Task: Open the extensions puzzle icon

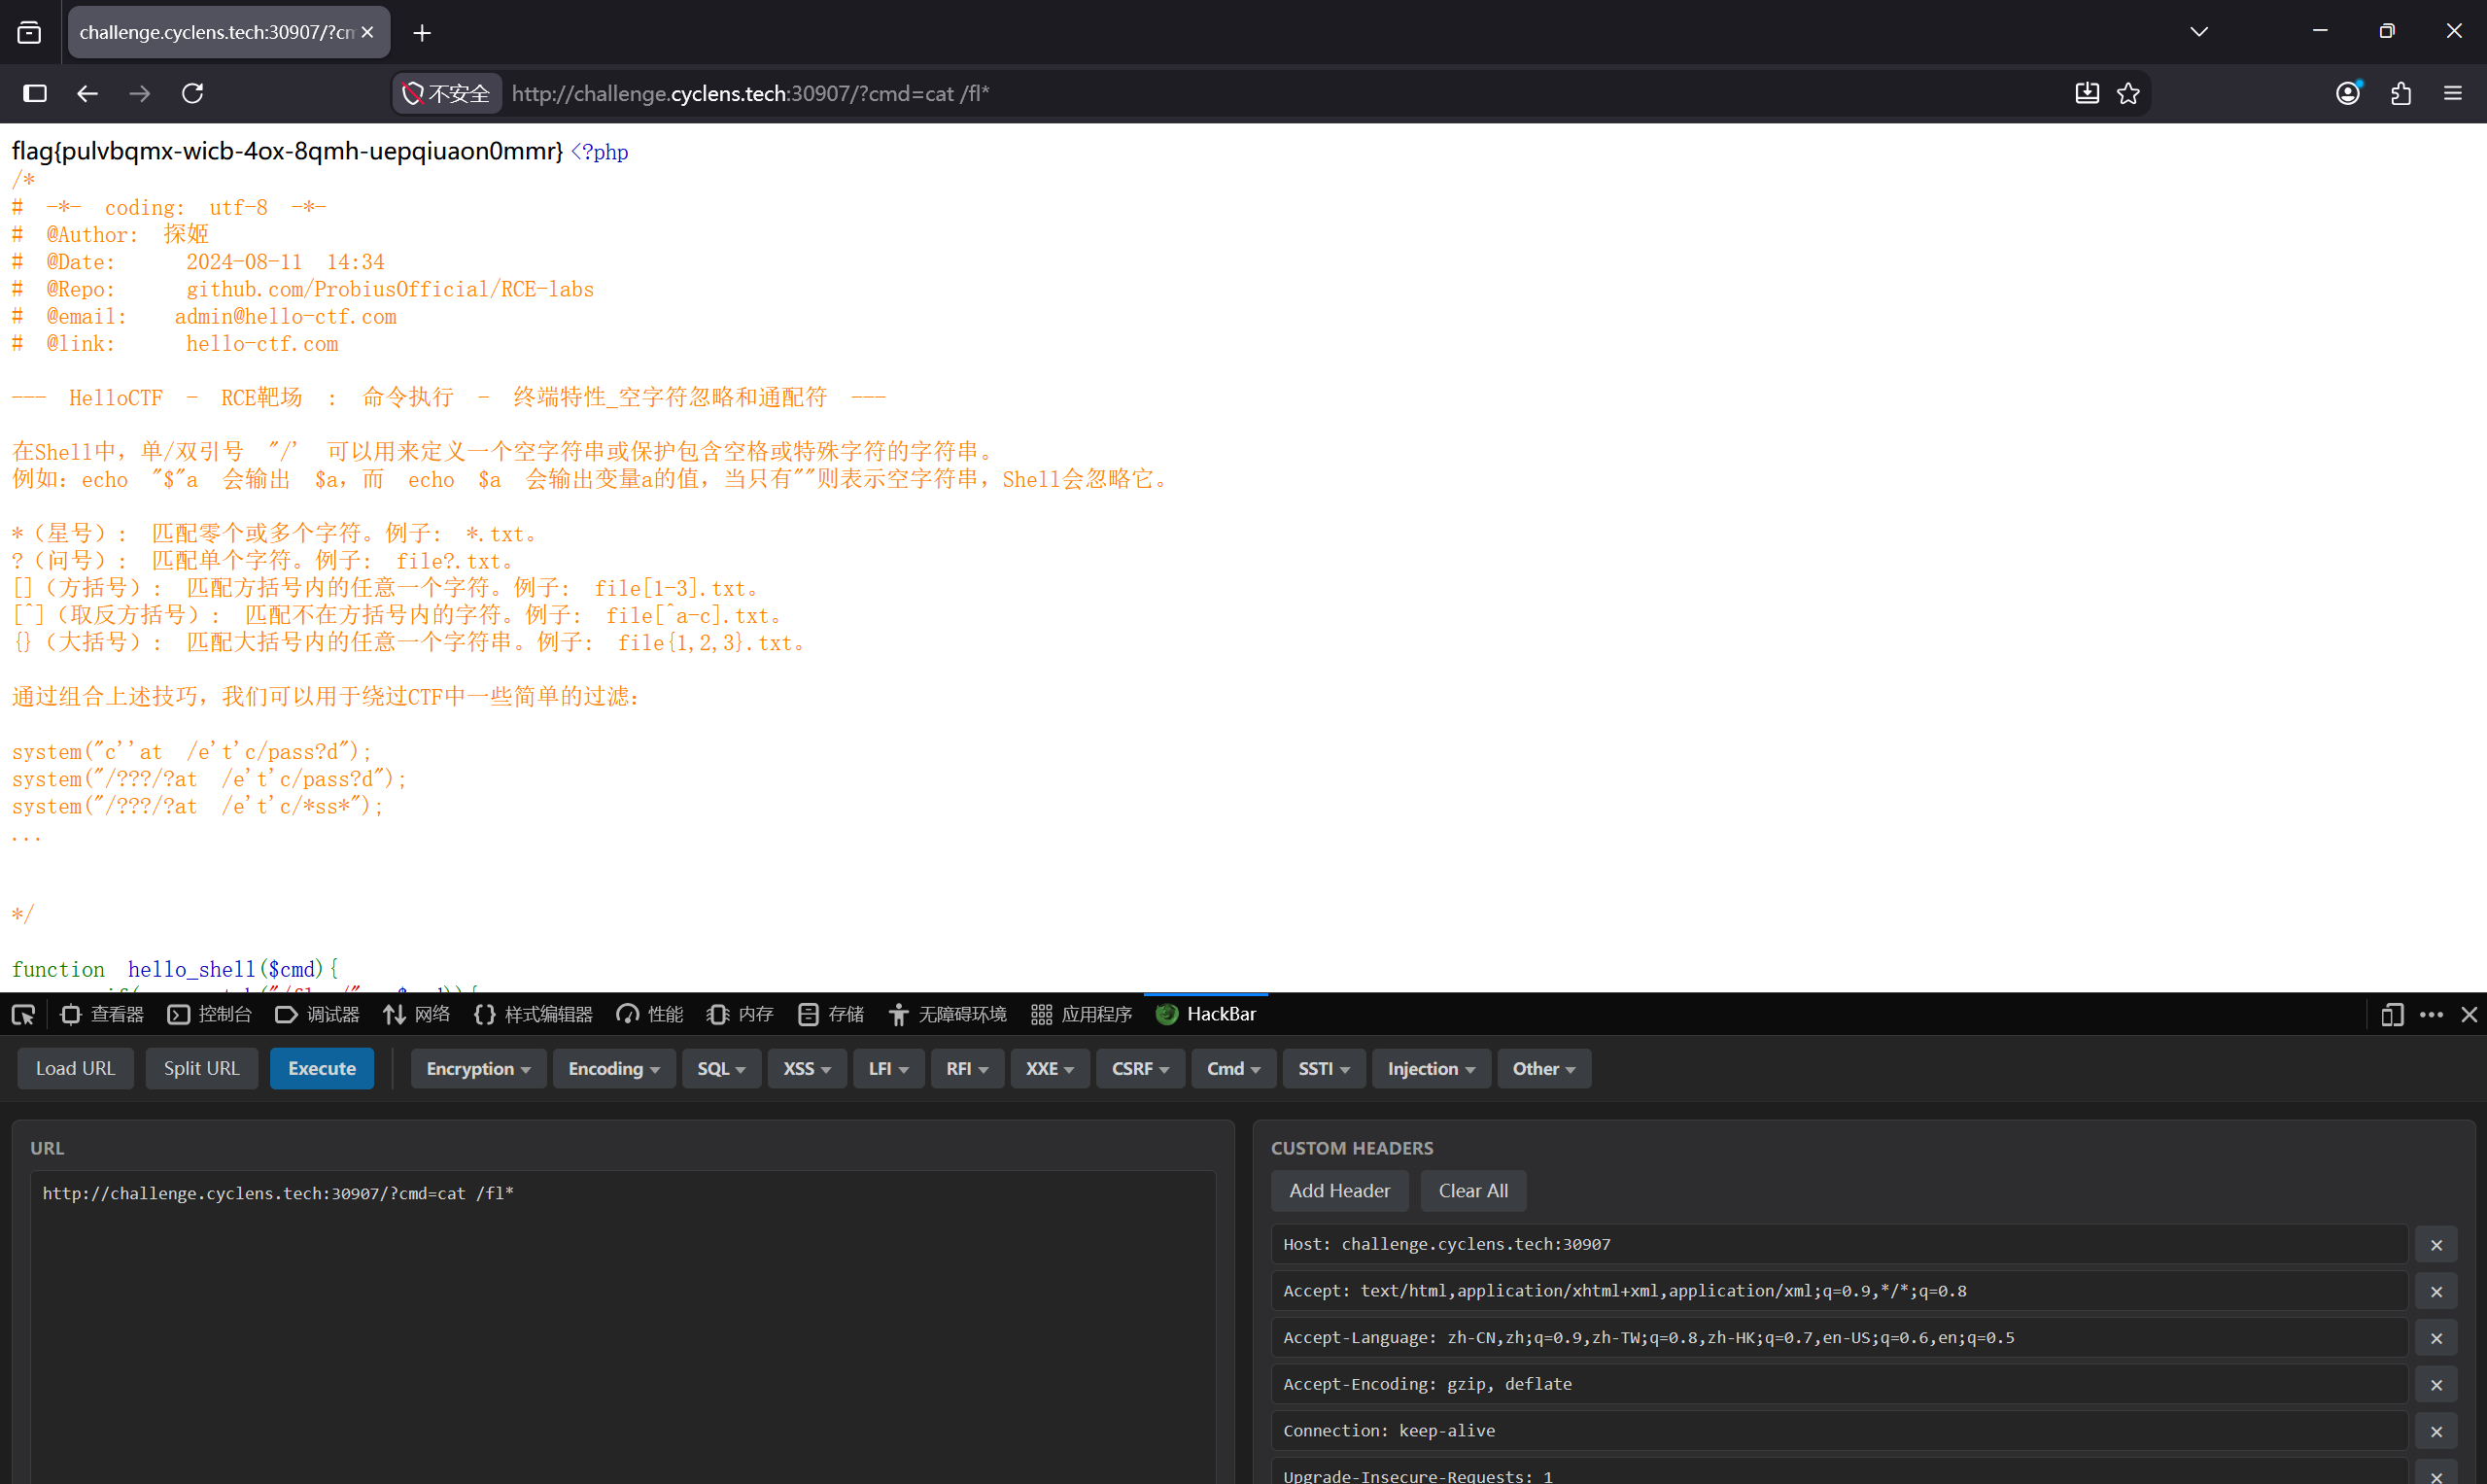Action: 2401,93
